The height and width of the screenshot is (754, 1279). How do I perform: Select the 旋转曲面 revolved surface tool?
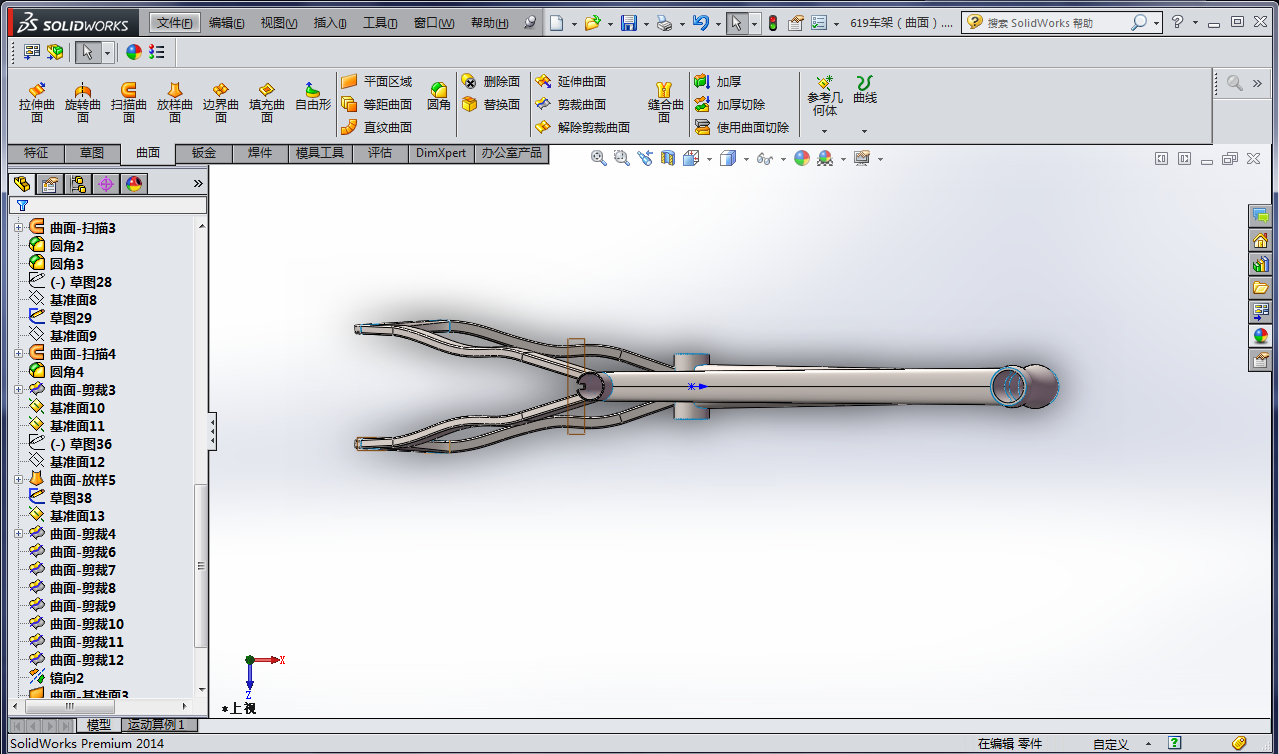click(83, 102)
